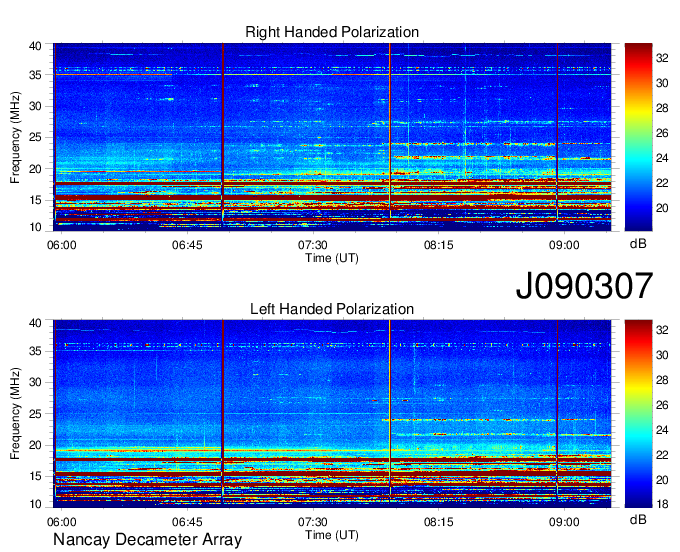Click the 30 MHz tick on upper plot

point(36,106)
